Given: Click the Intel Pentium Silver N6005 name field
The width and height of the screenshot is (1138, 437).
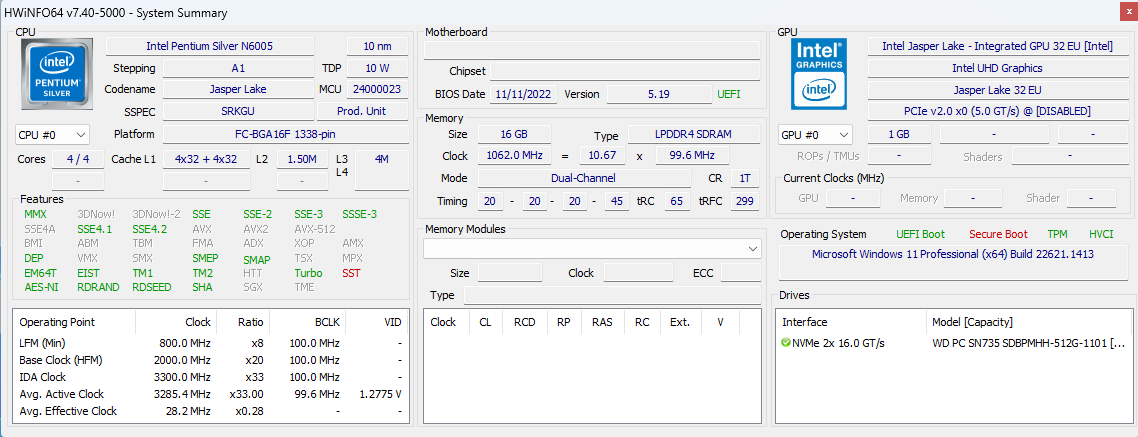Looking at the screenshot, I should [x=210, y=46].
